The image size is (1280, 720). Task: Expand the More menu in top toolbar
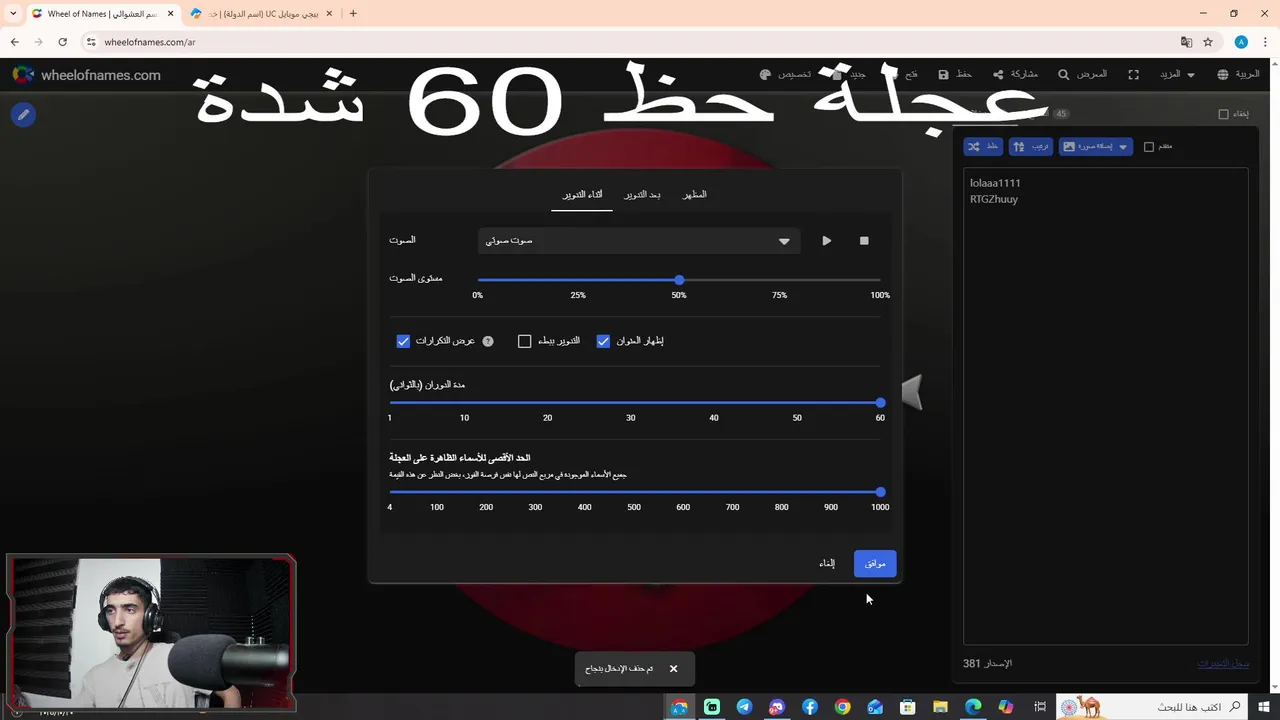click(x=1177, y=75)
